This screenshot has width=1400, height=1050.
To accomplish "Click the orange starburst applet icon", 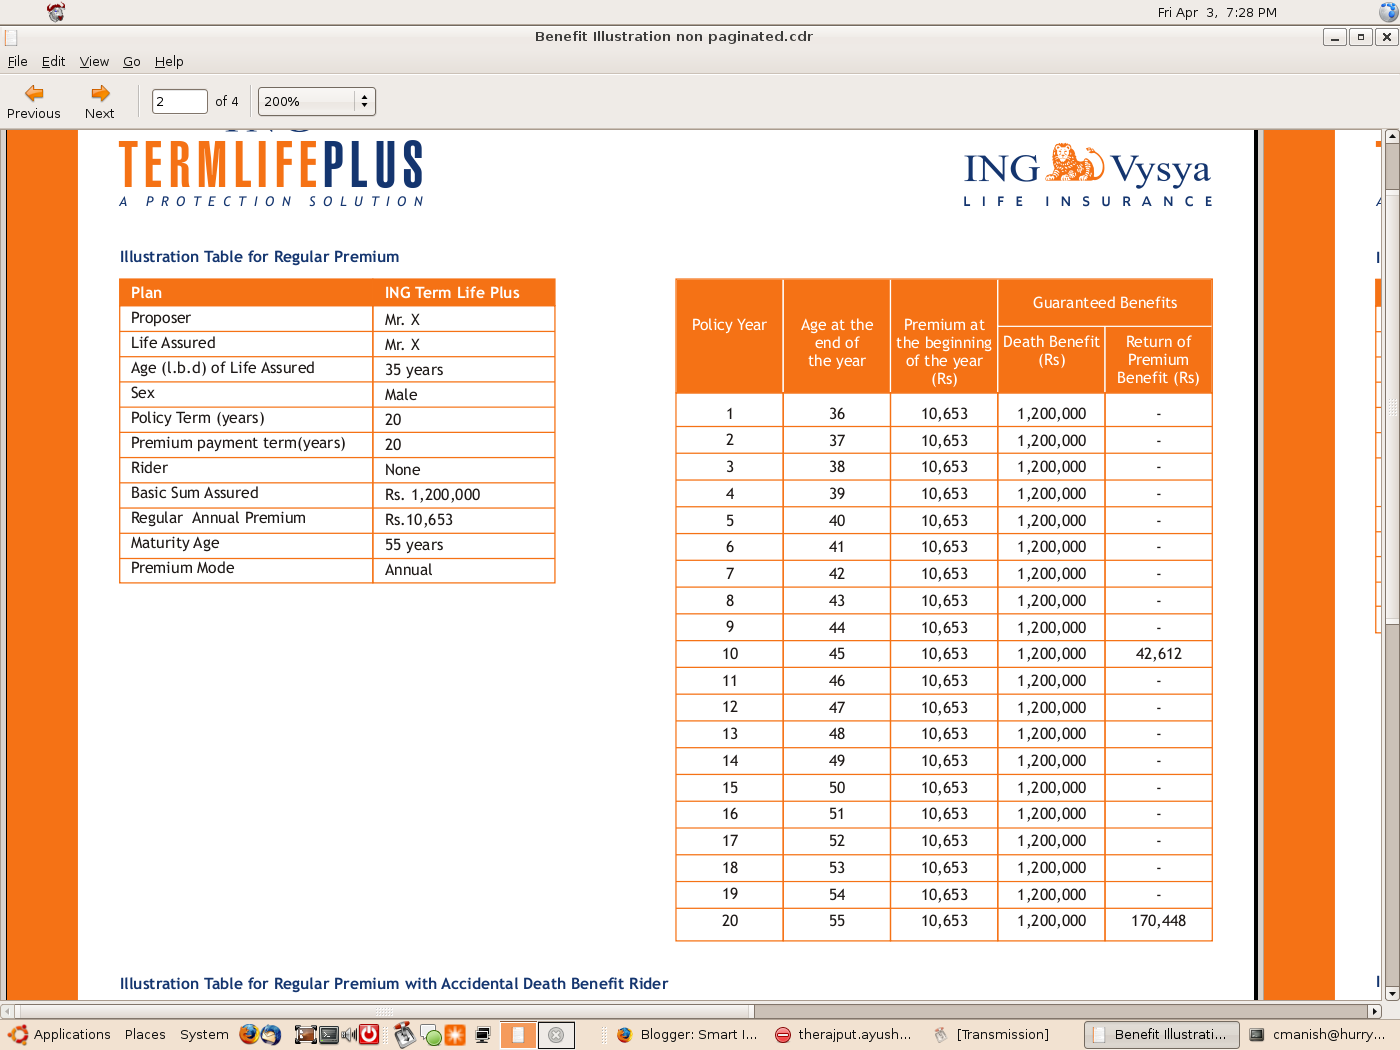I will point(455,1034).
